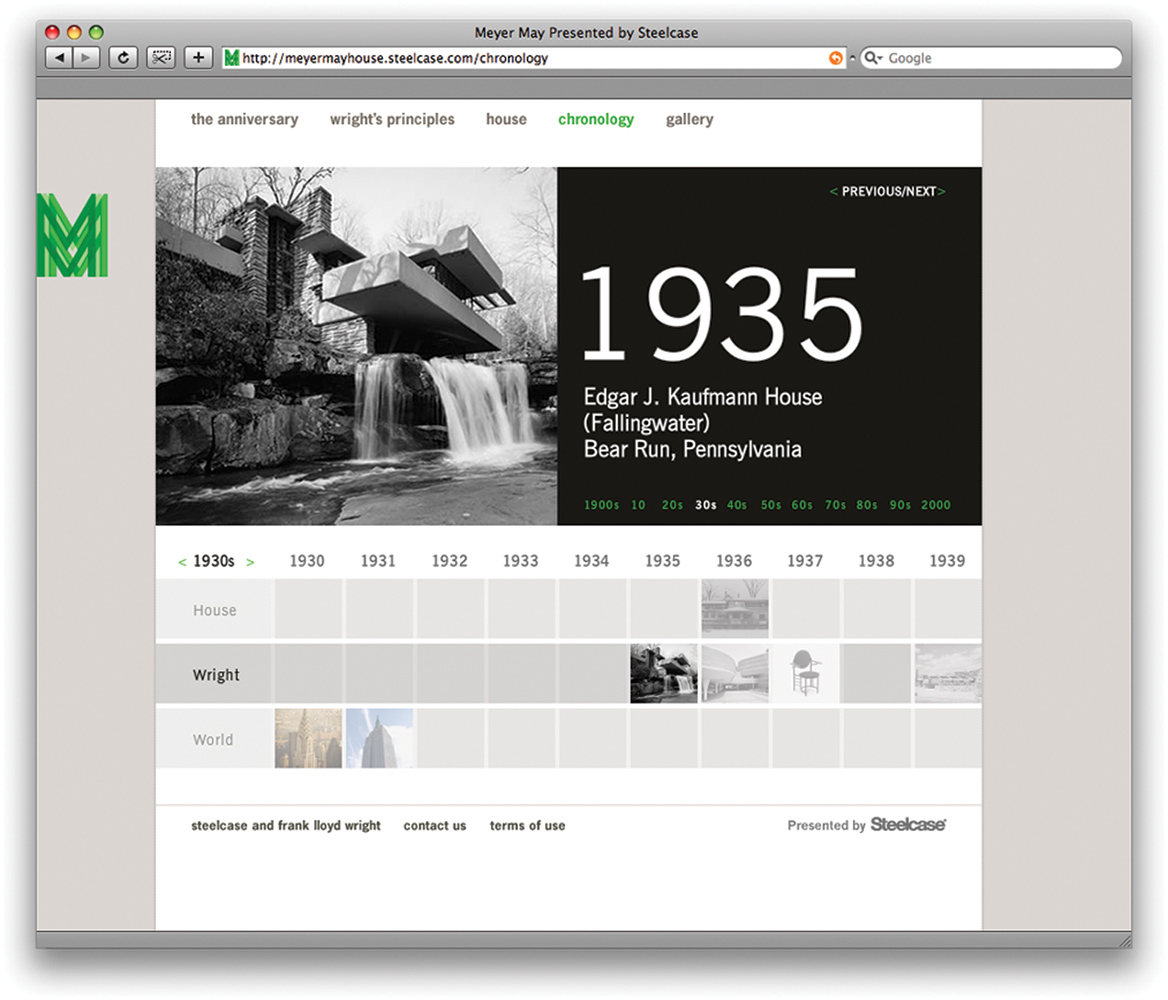Open the terms of use link
The width and height of the screenshot is (1168, 1000).
point(527,826)
